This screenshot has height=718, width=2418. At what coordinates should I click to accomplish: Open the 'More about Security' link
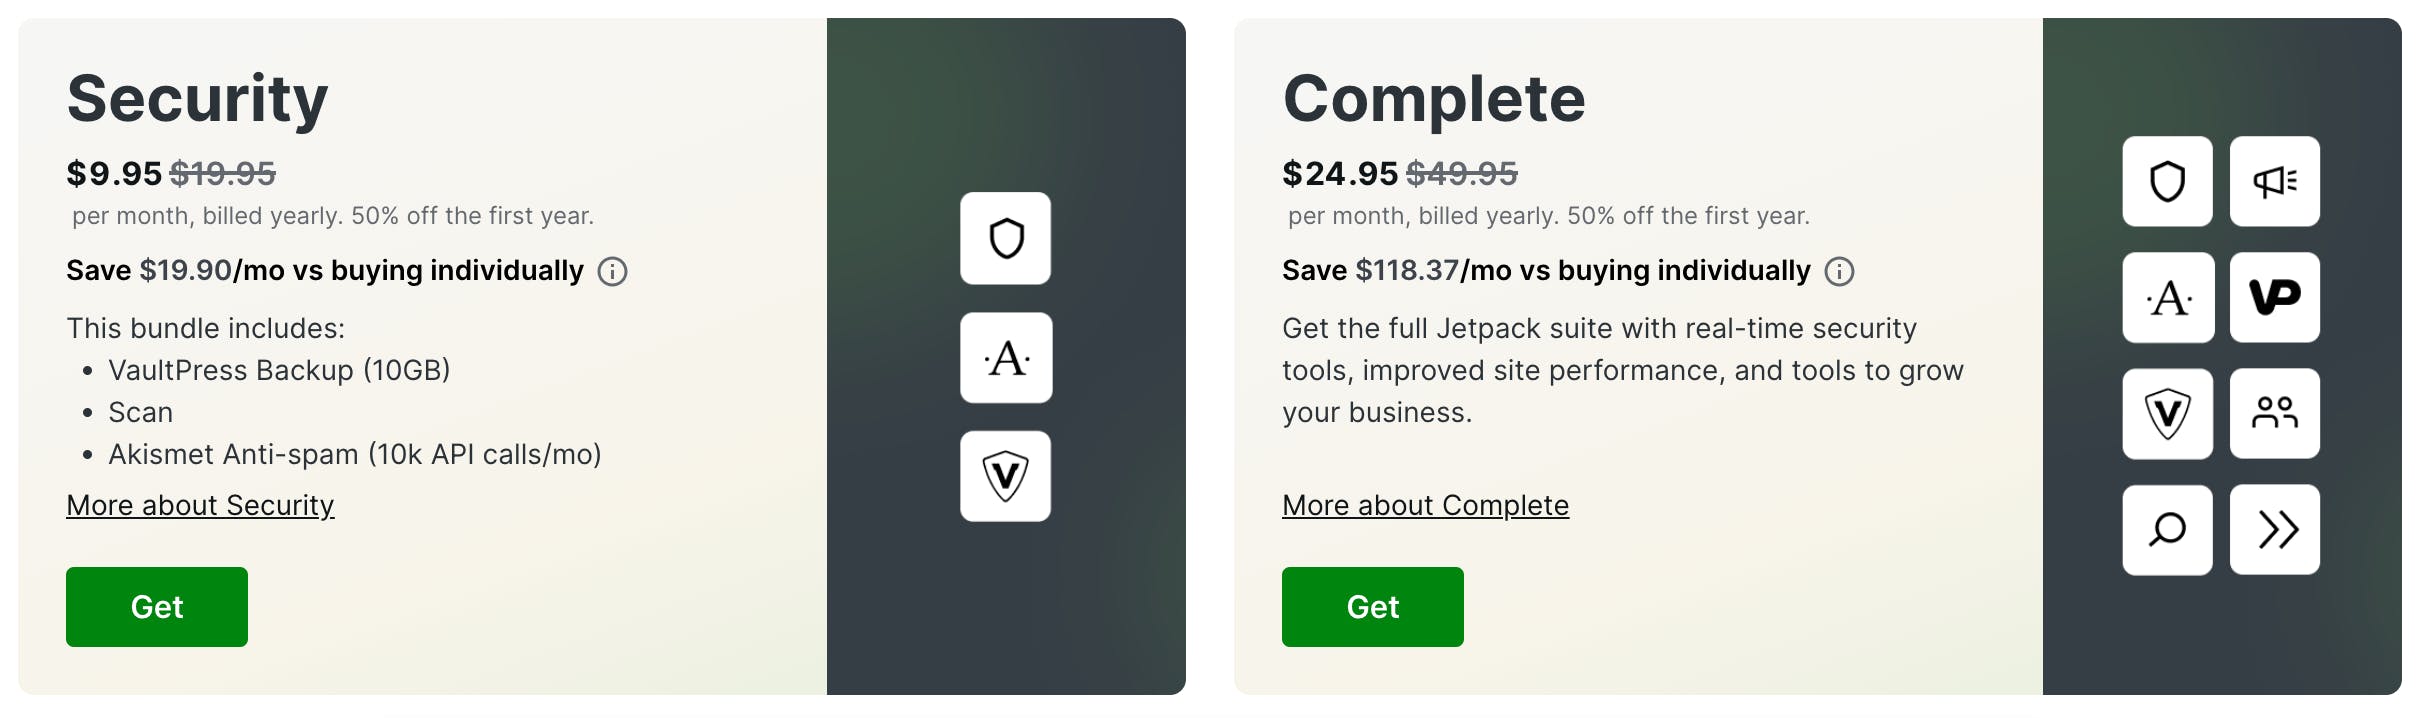(200, 506)
